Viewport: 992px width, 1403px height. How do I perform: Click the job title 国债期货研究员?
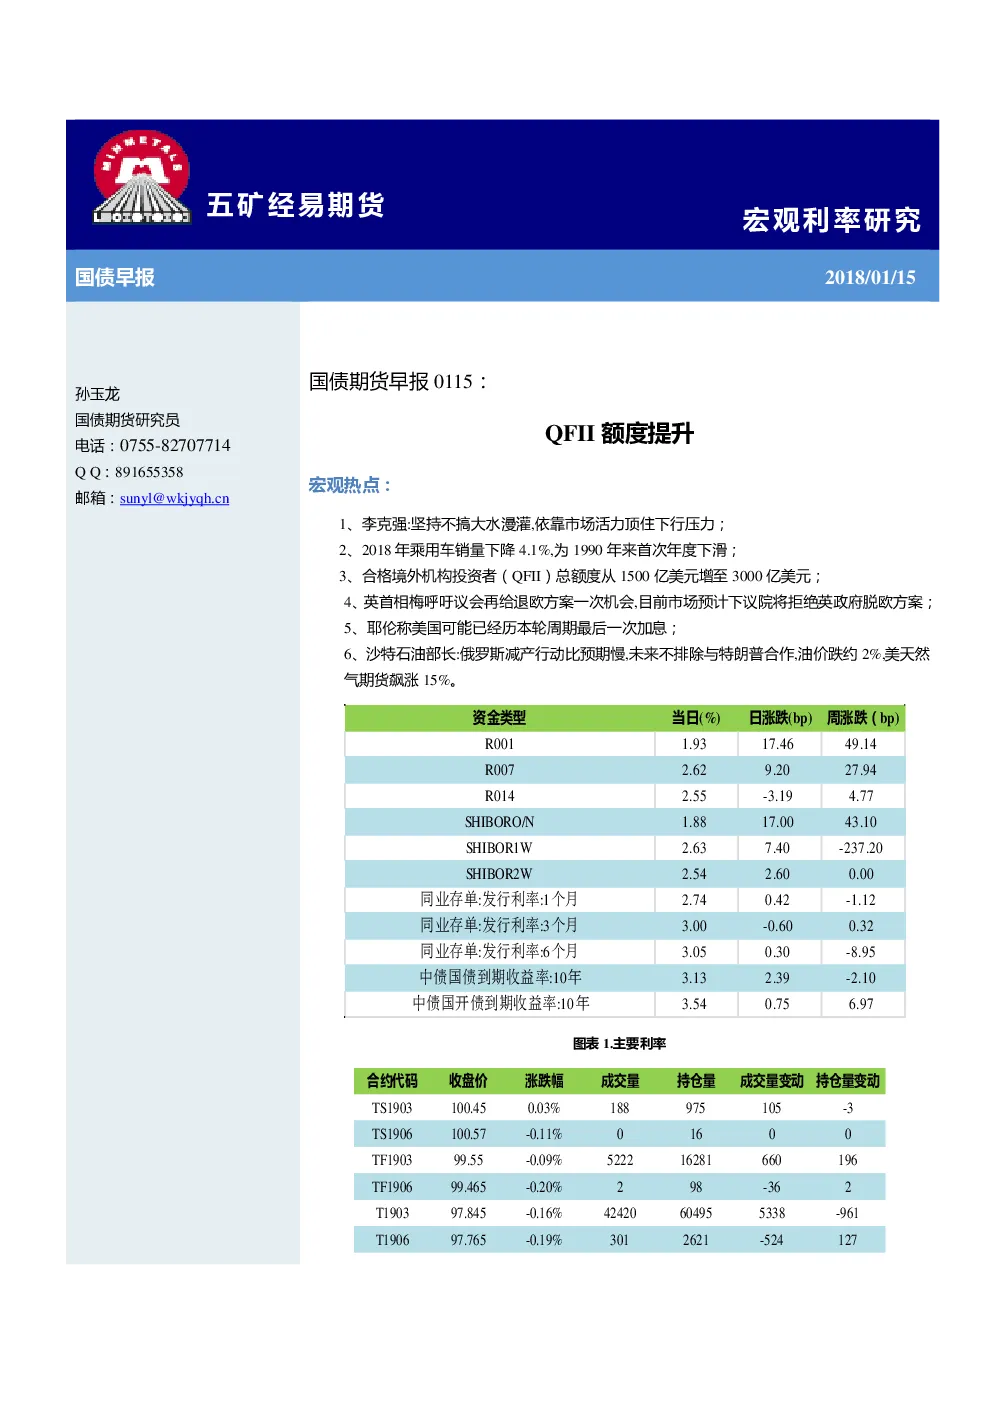pyautogui.click(x=127, y=420)
